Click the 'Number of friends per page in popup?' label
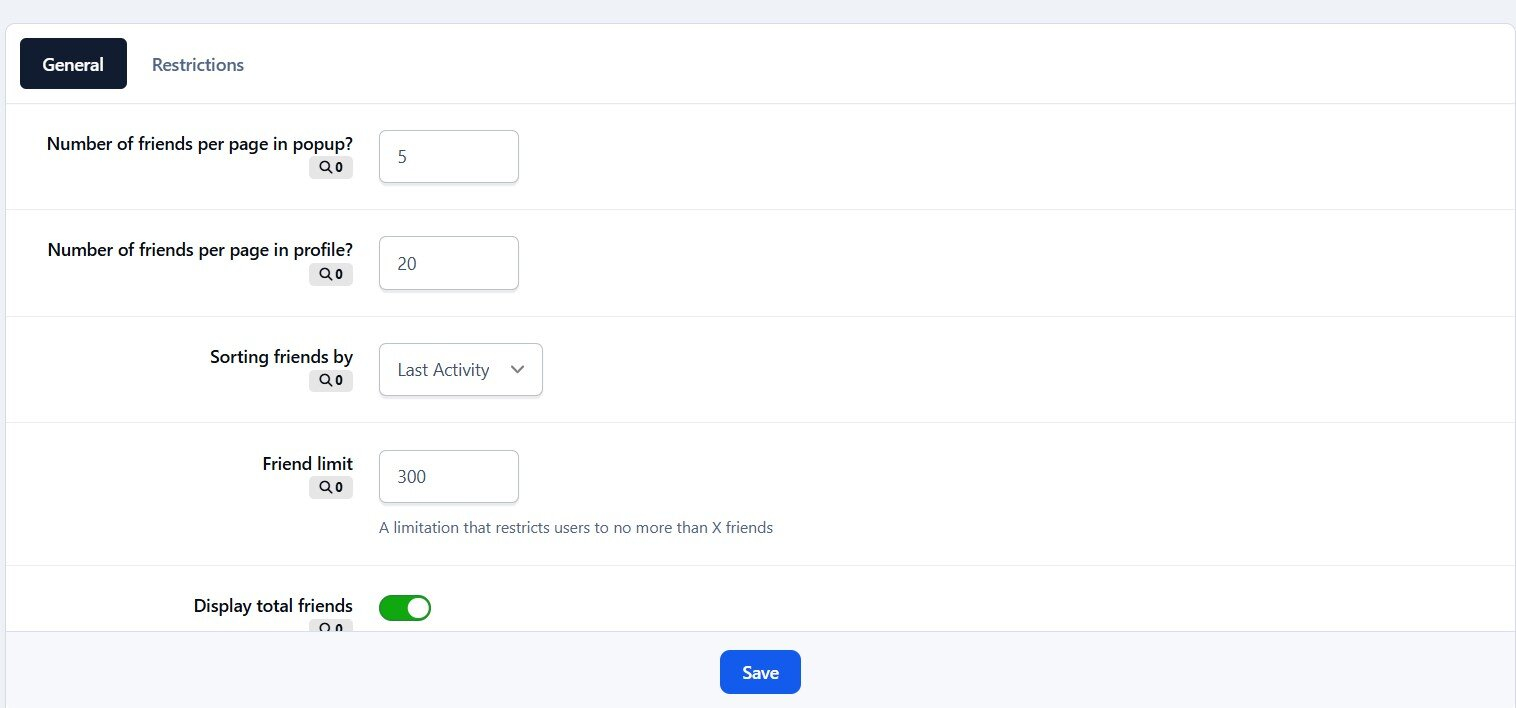 [200, 143]
